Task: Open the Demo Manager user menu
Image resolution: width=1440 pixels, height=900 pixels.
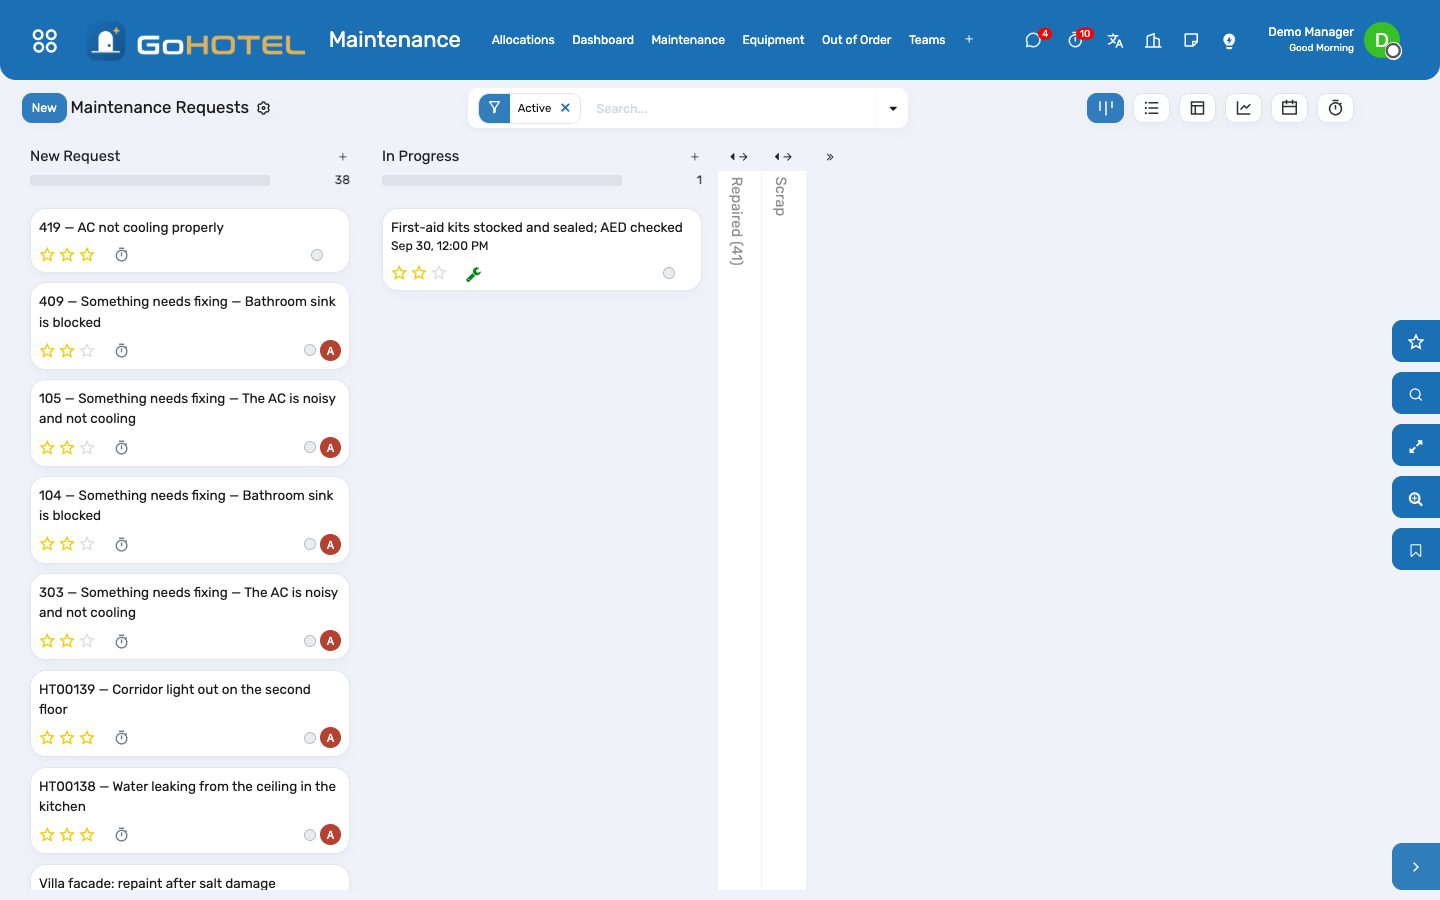Action: click(x=1334, y=40)
